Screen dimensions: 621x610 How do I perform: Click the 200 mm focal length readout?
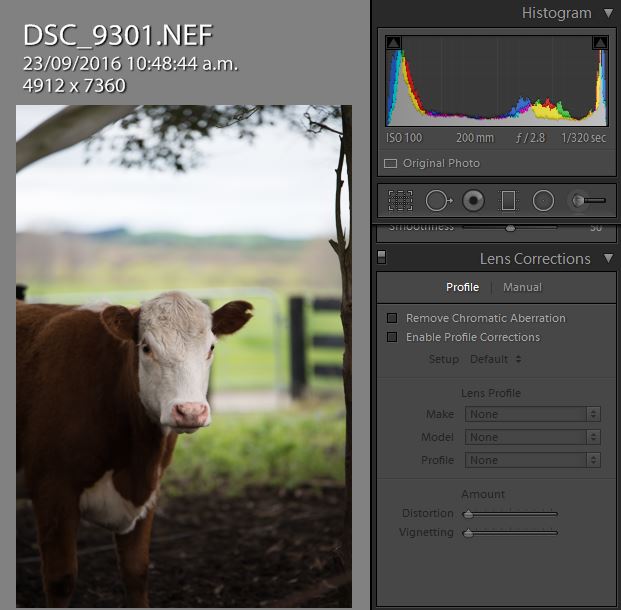pos(475,138)
